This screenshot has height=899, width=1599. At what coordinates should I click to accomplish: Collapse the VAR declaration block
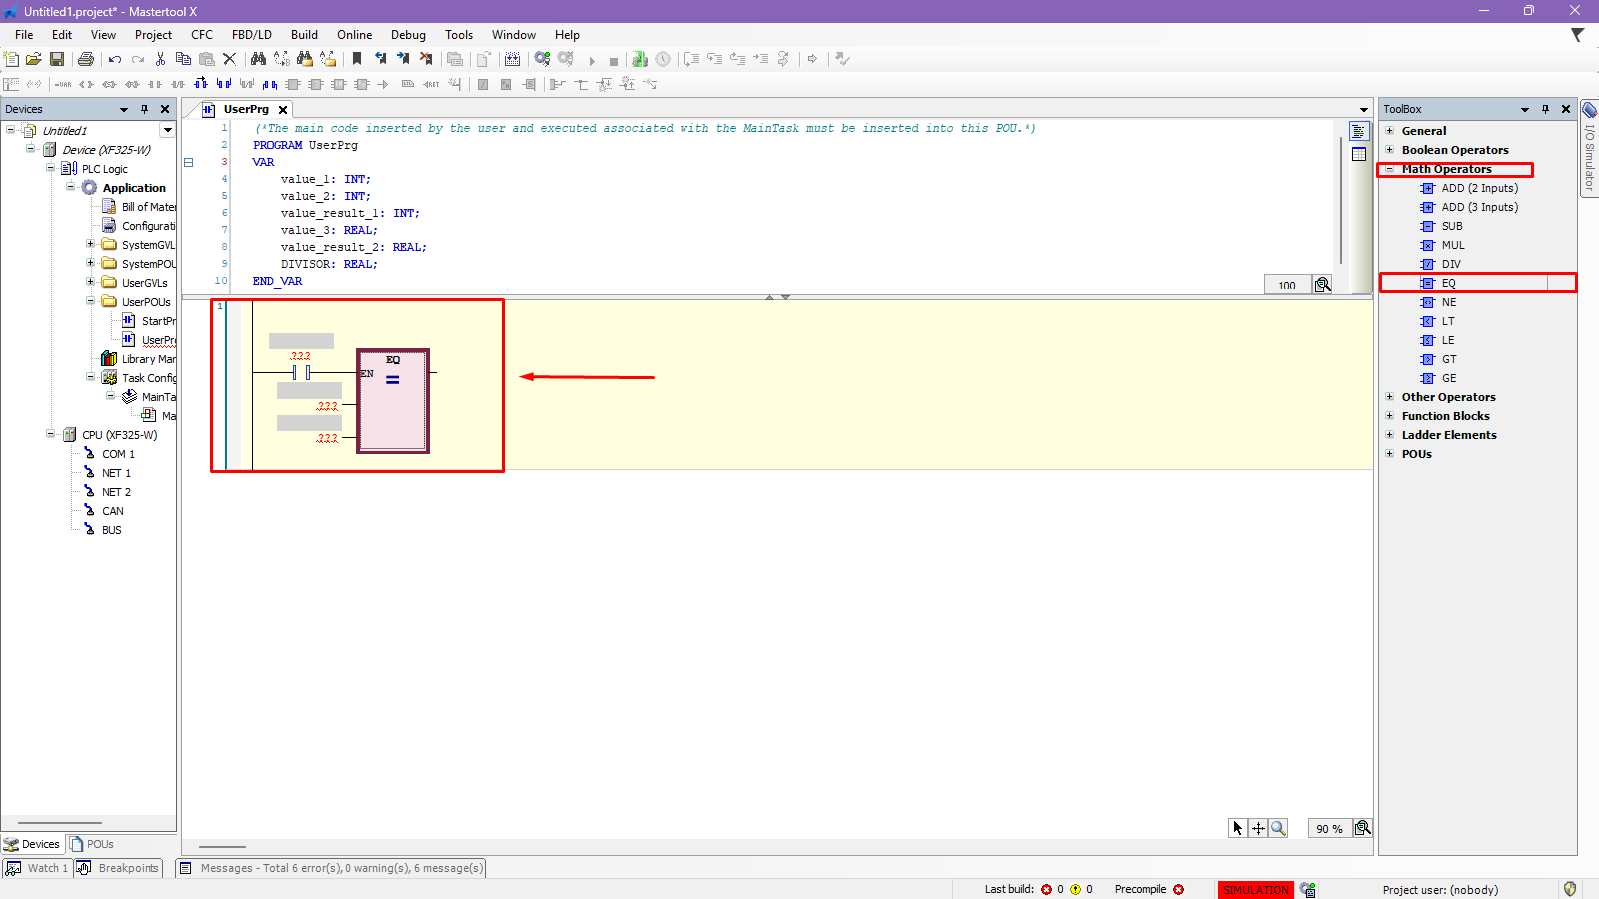(188, 162)
